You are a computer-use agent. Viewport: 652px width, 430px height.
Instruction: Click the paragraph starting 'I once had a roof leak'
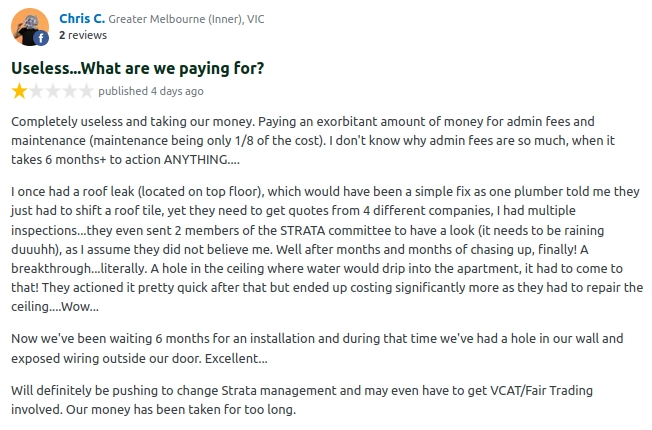327,249
